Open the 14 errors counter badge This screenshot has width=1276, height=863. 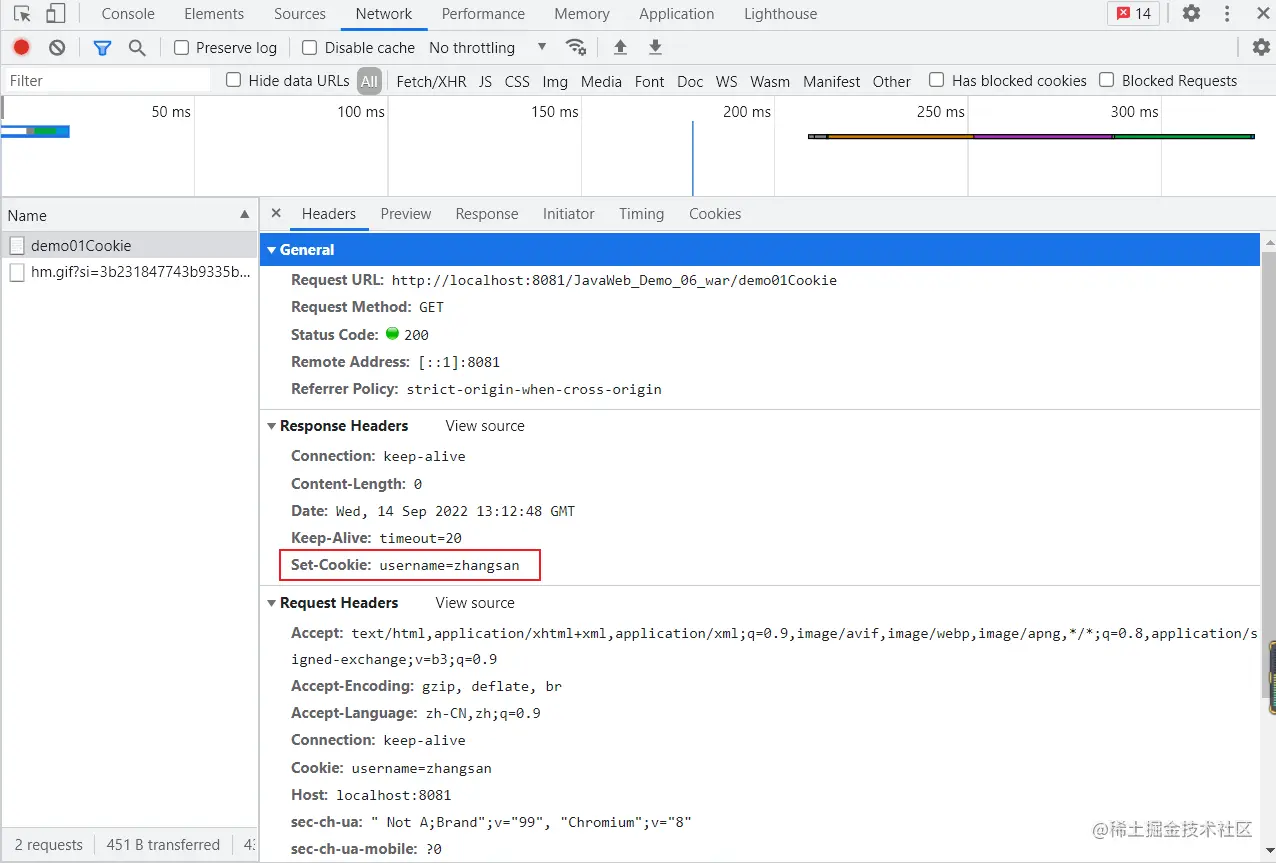point(1134,14)
